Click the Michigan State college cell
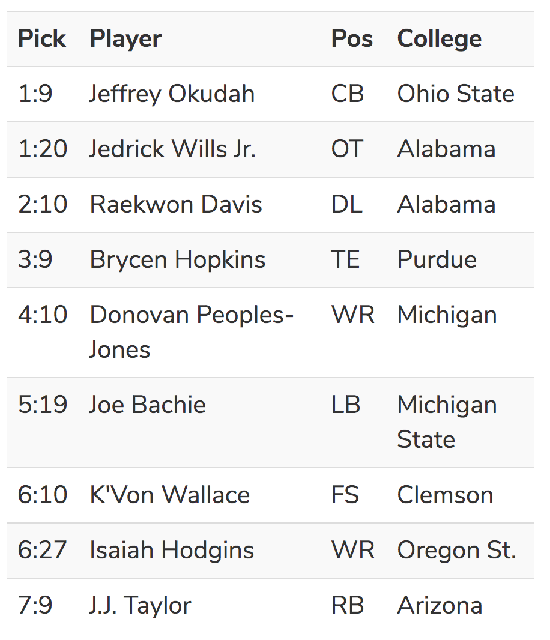This screenshot has width=550, height=640. (x=447, y=422)
